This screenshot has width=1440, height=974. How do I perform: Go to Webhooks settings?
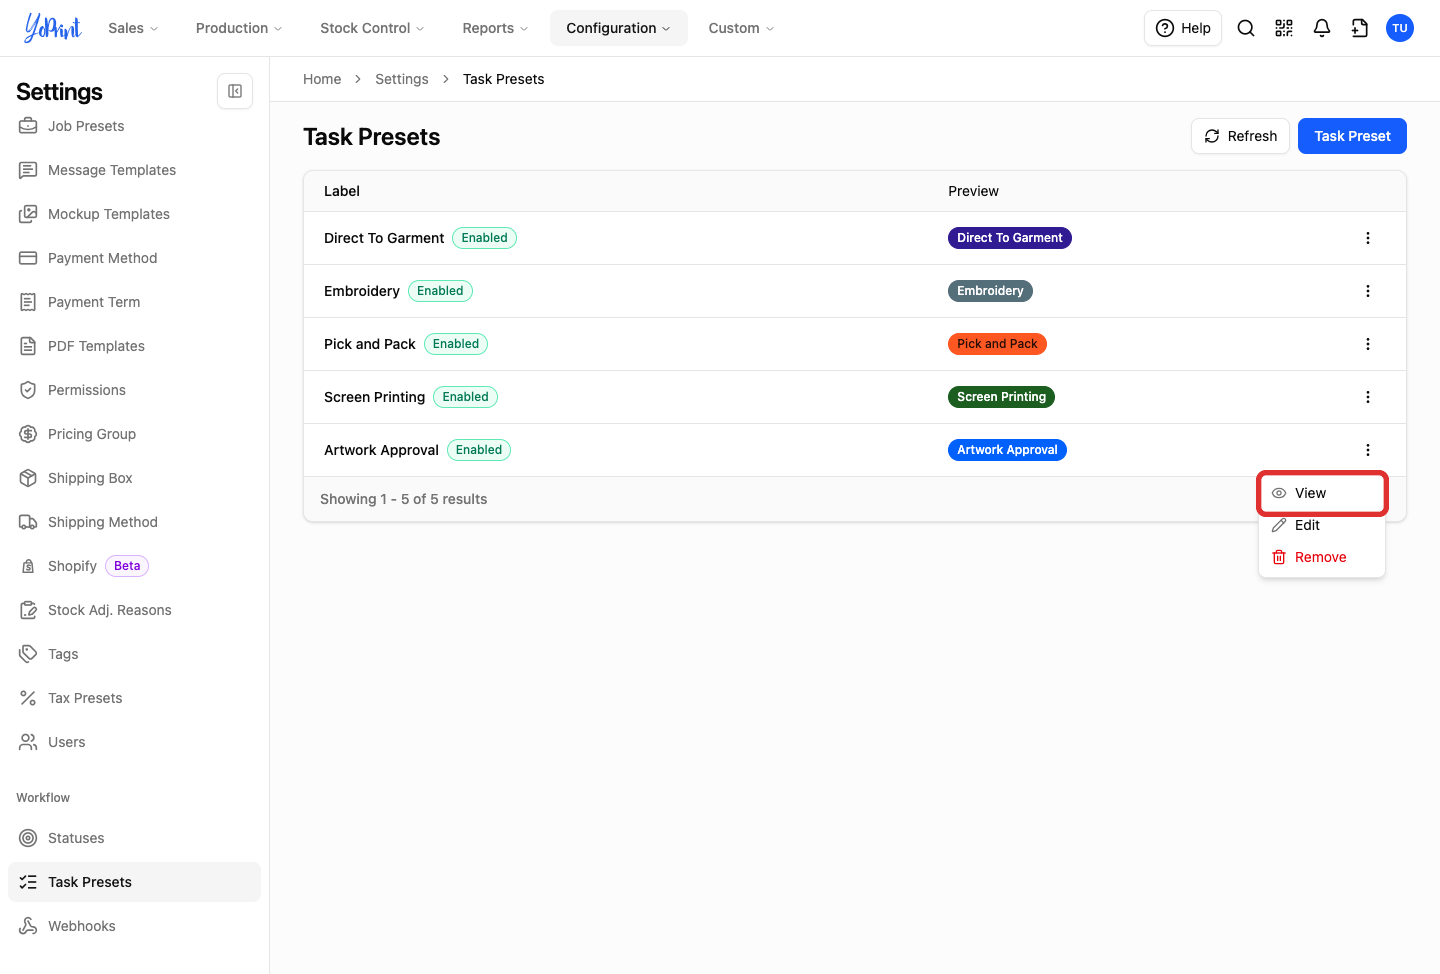pyautogui.click(x=134, y=926)
